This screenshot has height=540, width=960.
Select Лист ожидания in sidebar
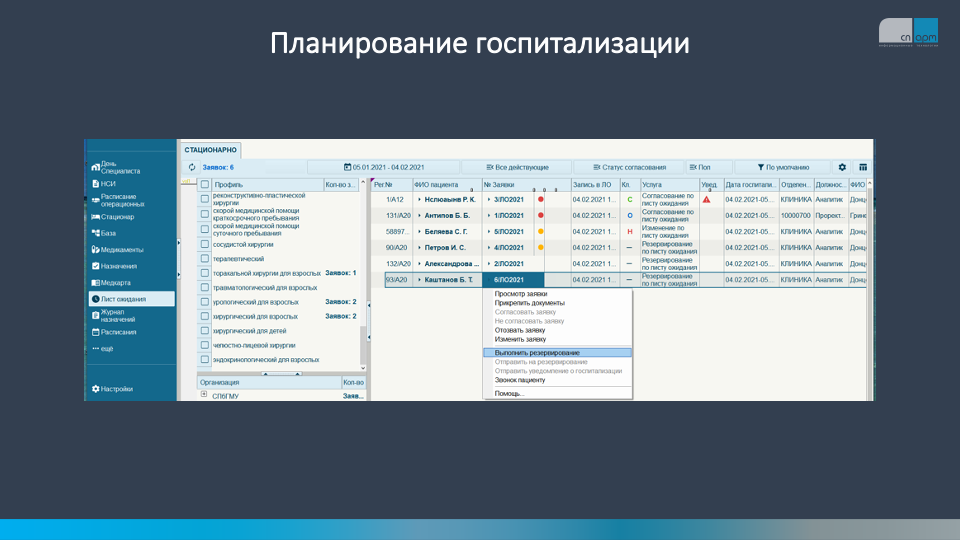click(x=131, y=299)
